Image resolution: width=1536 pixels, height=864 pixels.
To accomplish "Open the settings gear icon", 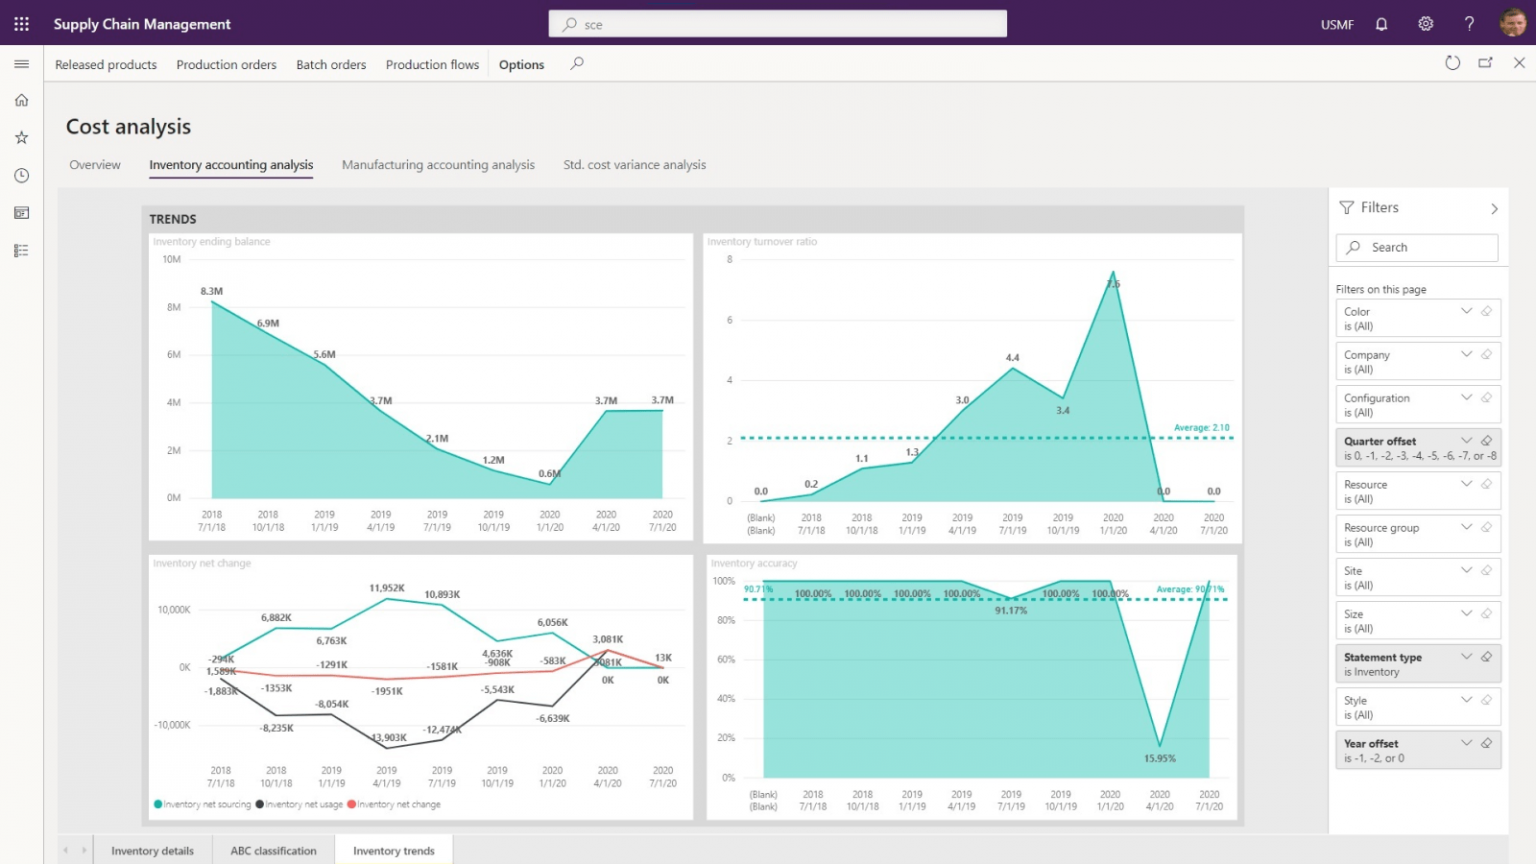I will 1425,24.
